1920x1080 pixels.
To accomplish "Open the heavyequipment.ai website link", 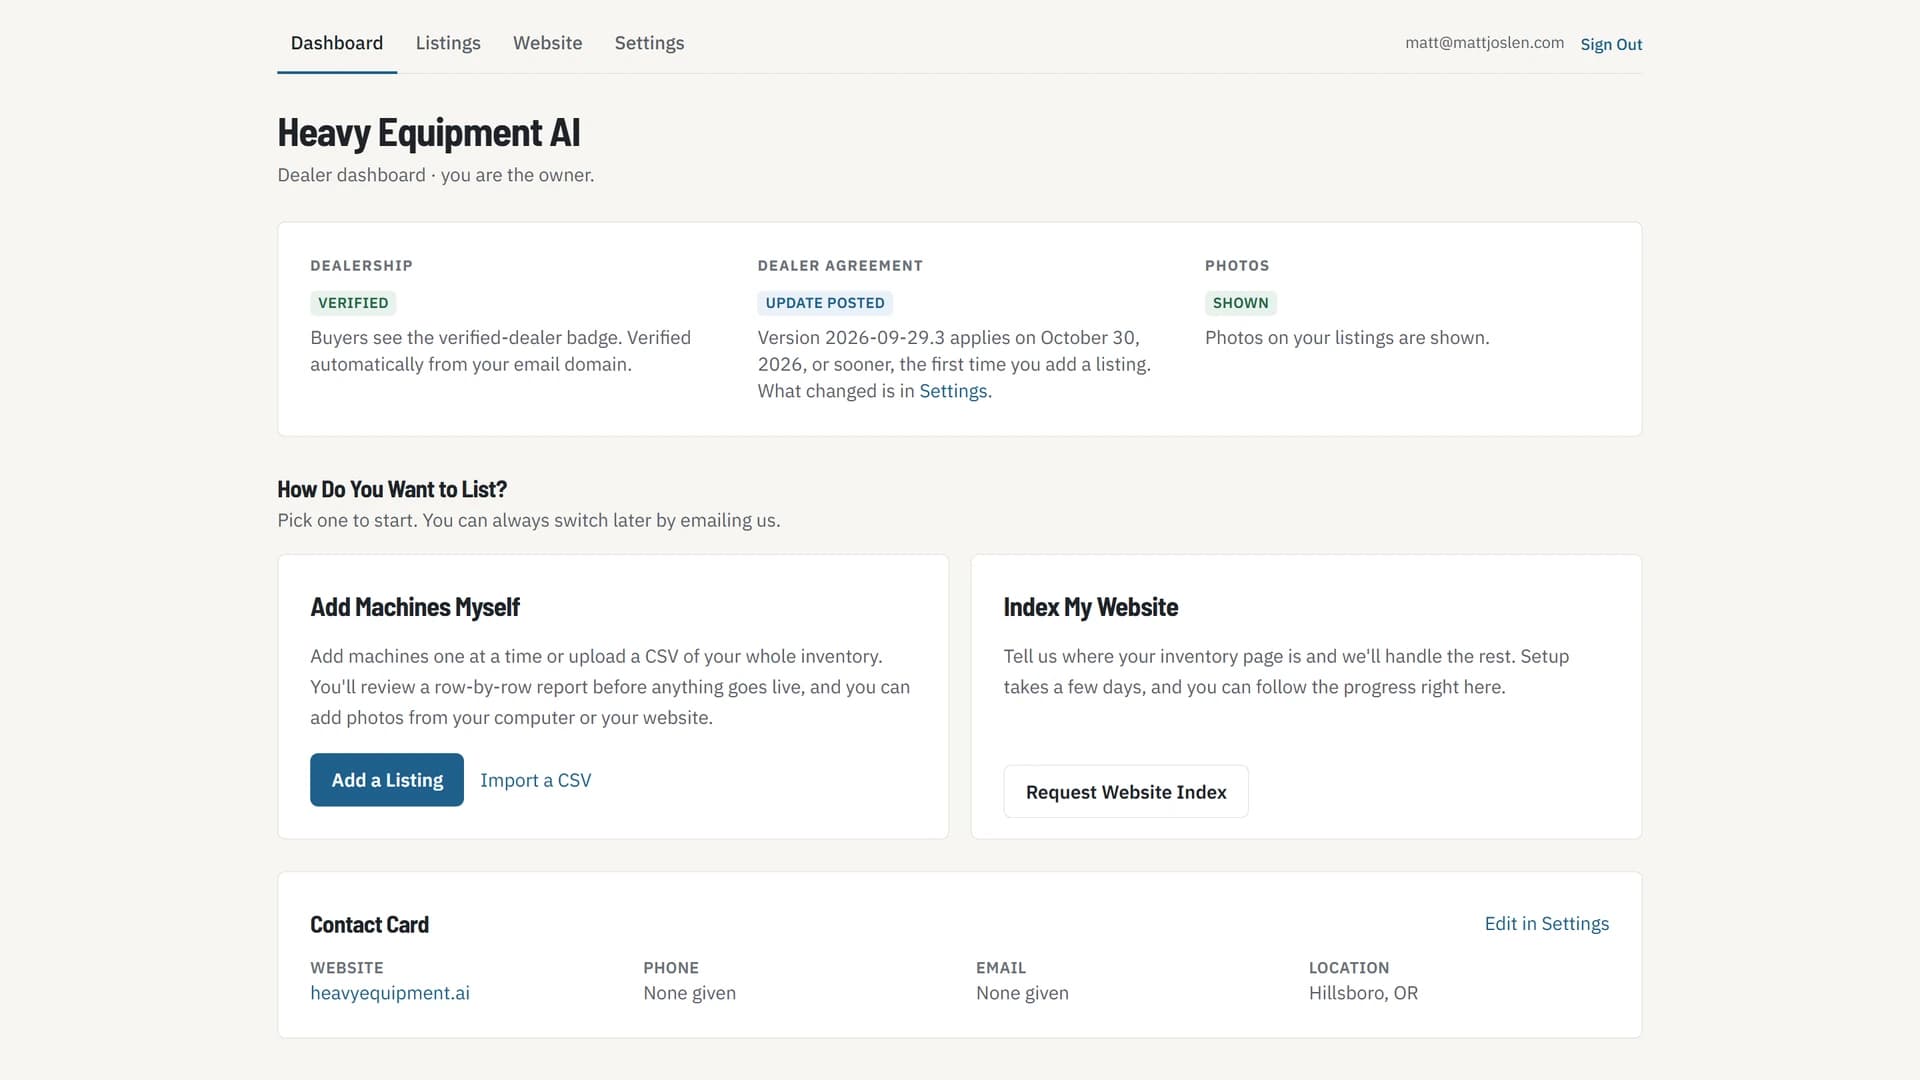I will (390, 993).
